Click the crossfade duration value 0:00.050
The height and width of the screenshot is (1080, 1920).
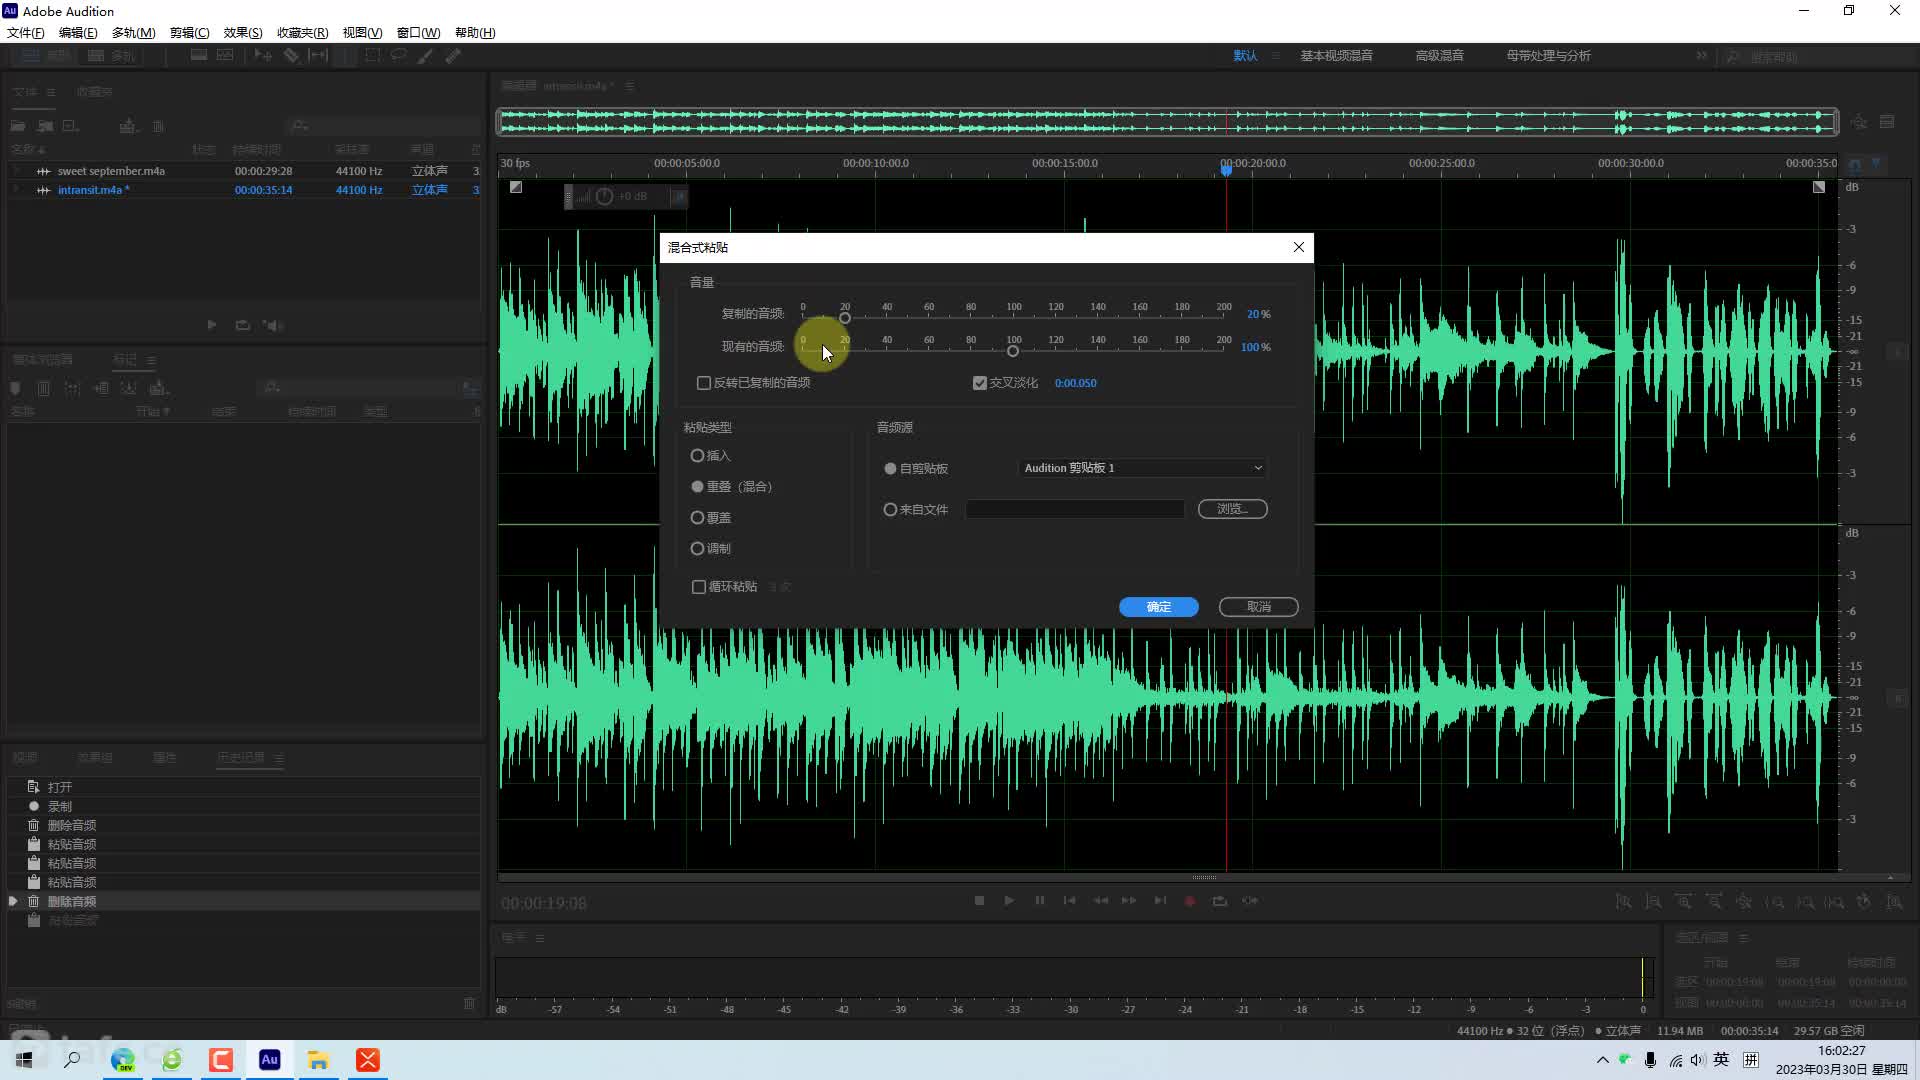coord(1075,383)
